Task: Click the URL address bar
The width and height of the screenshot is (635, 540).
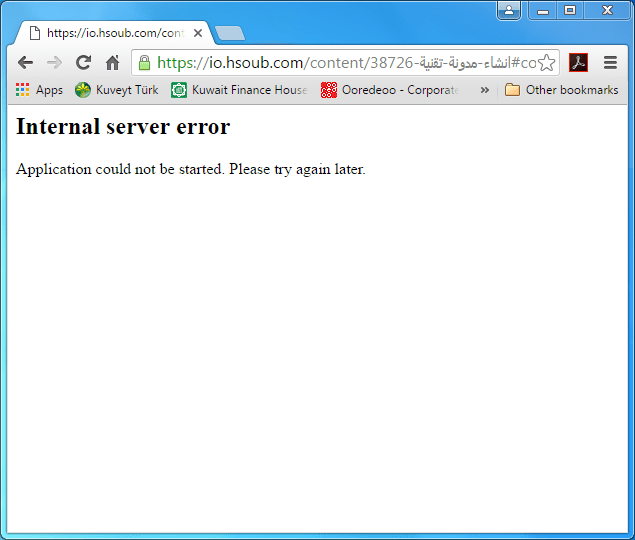Action: tap(344, 63)
